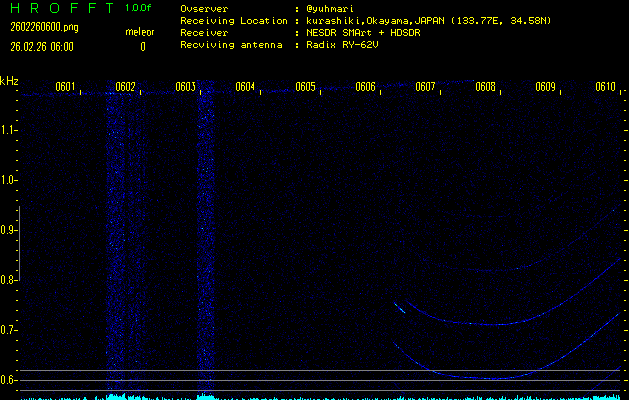
Task: Click the 0610 time marker
Action: [605, 87]
